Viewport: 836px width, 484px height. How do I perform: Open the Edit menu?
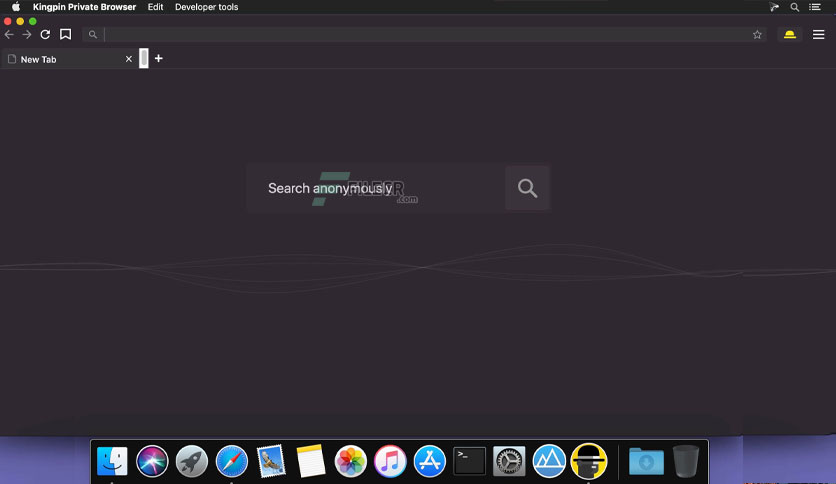tap(155, 7)
